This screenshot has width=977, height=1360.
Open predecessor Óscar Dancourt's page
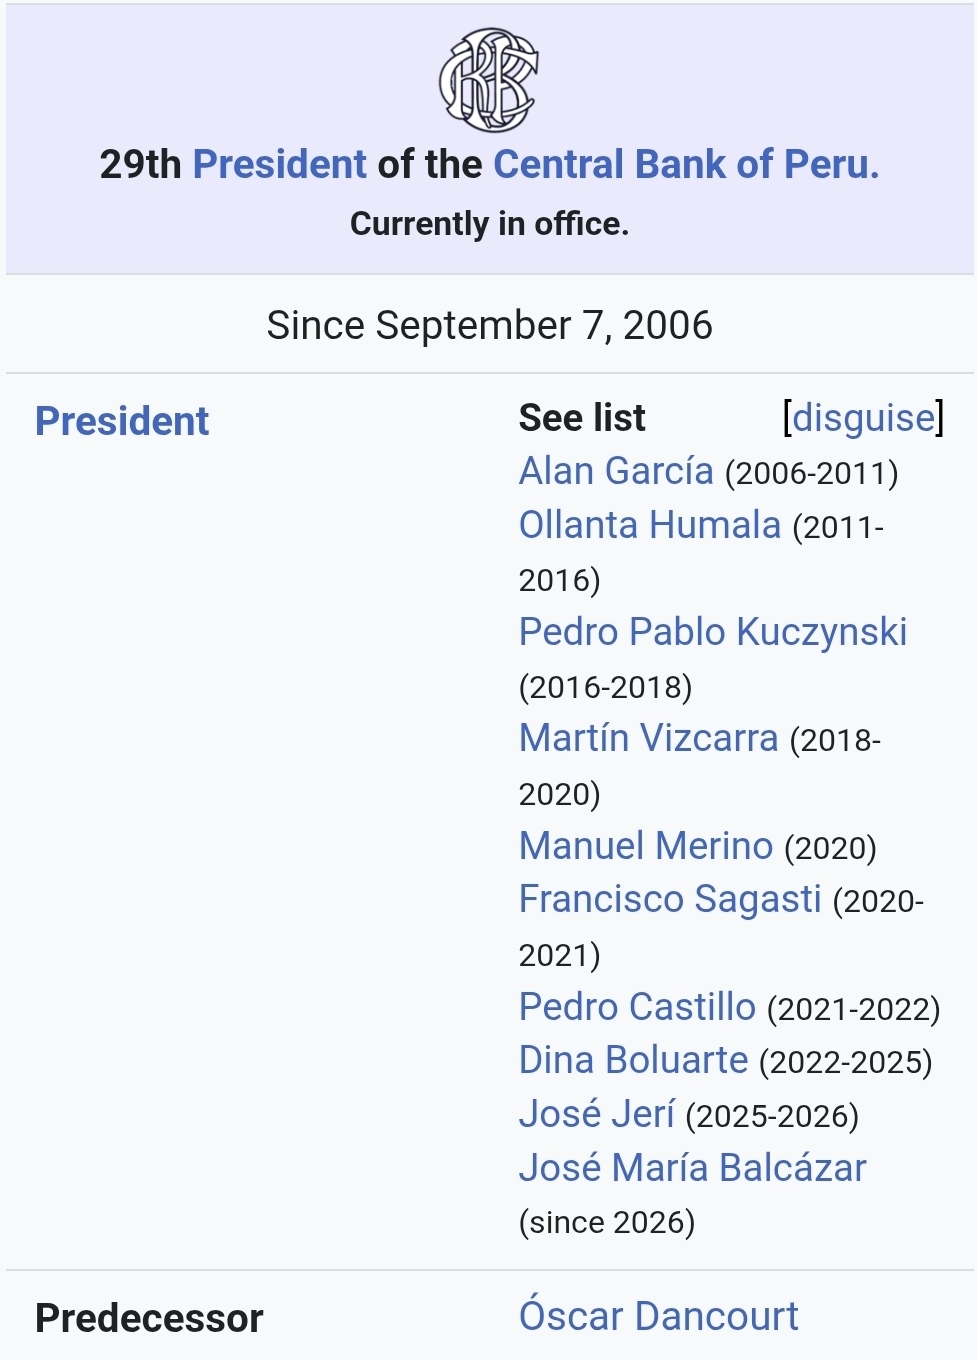[x=658, y=1316]
